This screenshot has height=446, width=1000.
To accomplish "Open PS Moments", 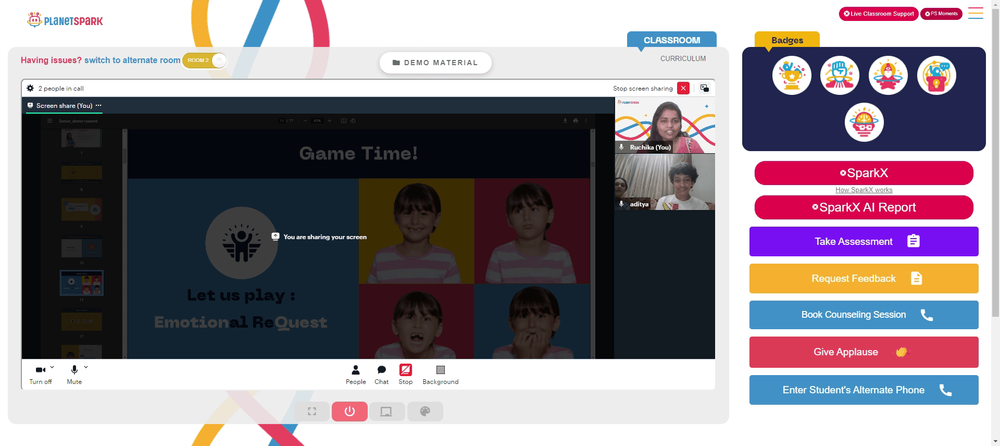I will [941, 13].
